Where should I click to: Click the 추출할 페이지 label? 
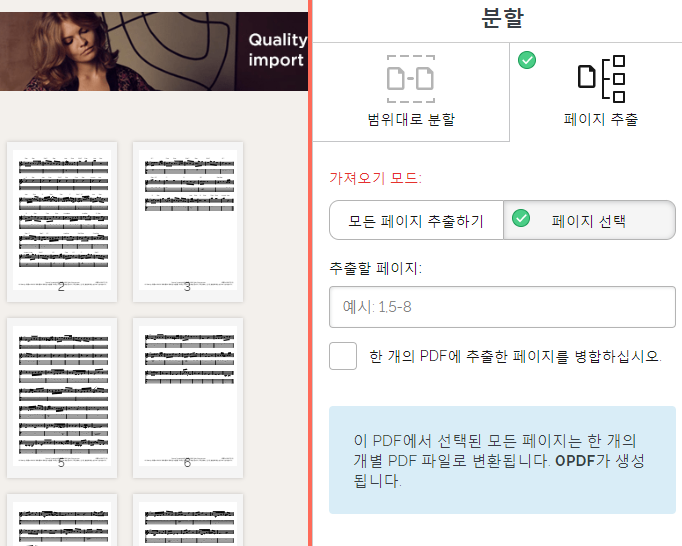pos(375,268)
